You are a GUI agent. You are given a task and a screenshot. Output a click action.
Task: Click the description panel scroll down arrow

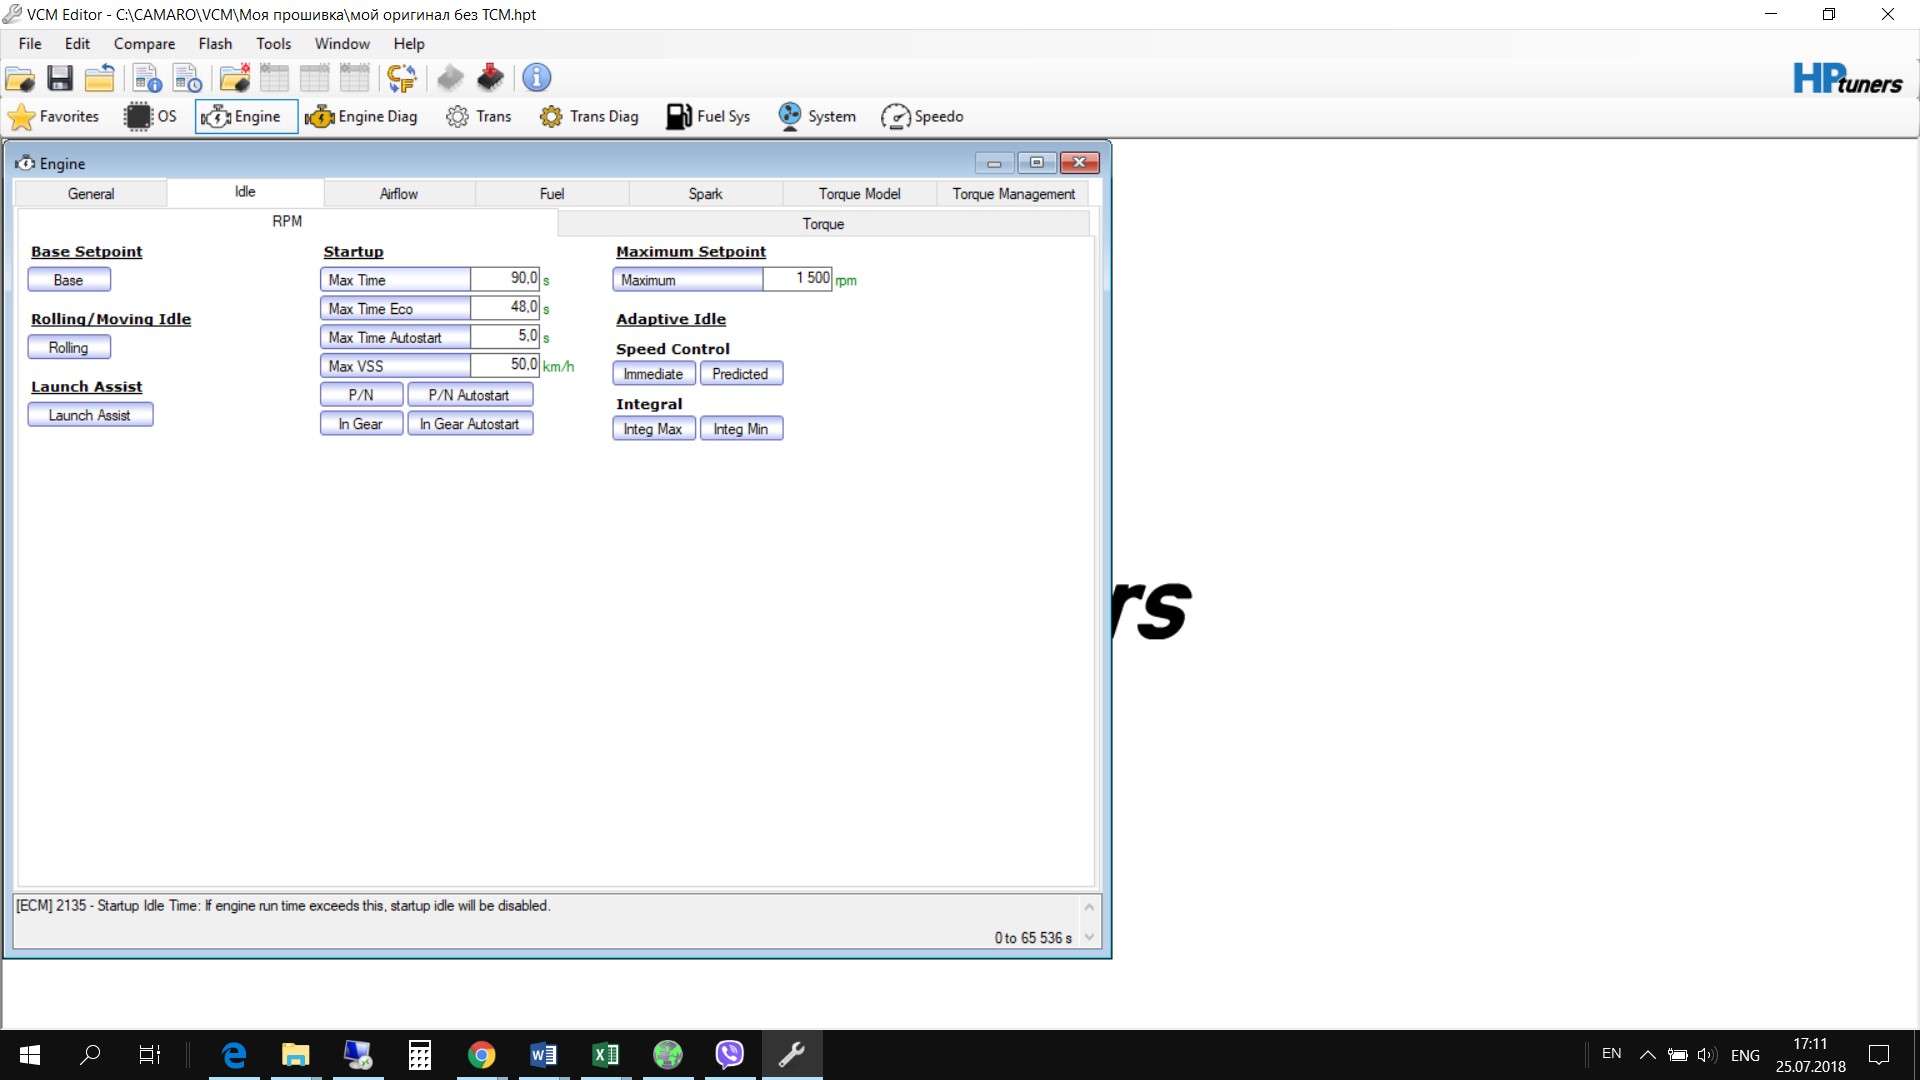[1089, 938]
